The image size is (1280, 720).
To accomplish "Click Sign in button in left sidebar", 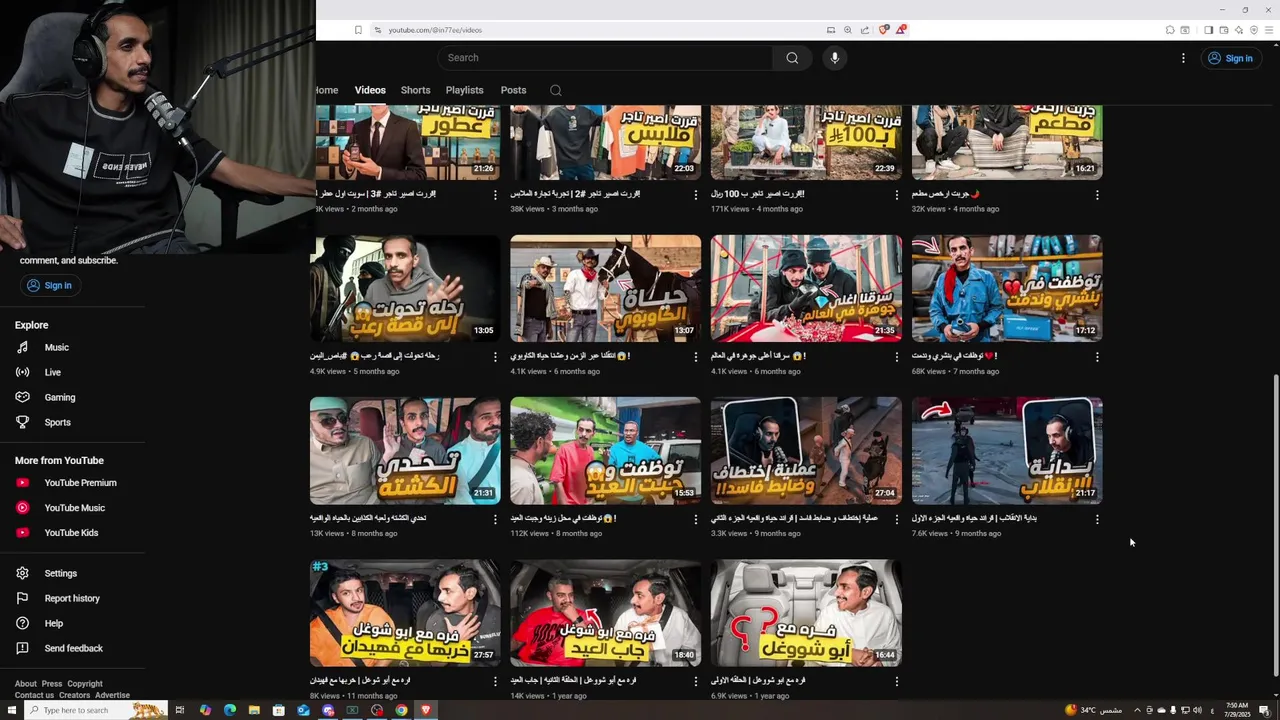I will [x=49, y=285].
